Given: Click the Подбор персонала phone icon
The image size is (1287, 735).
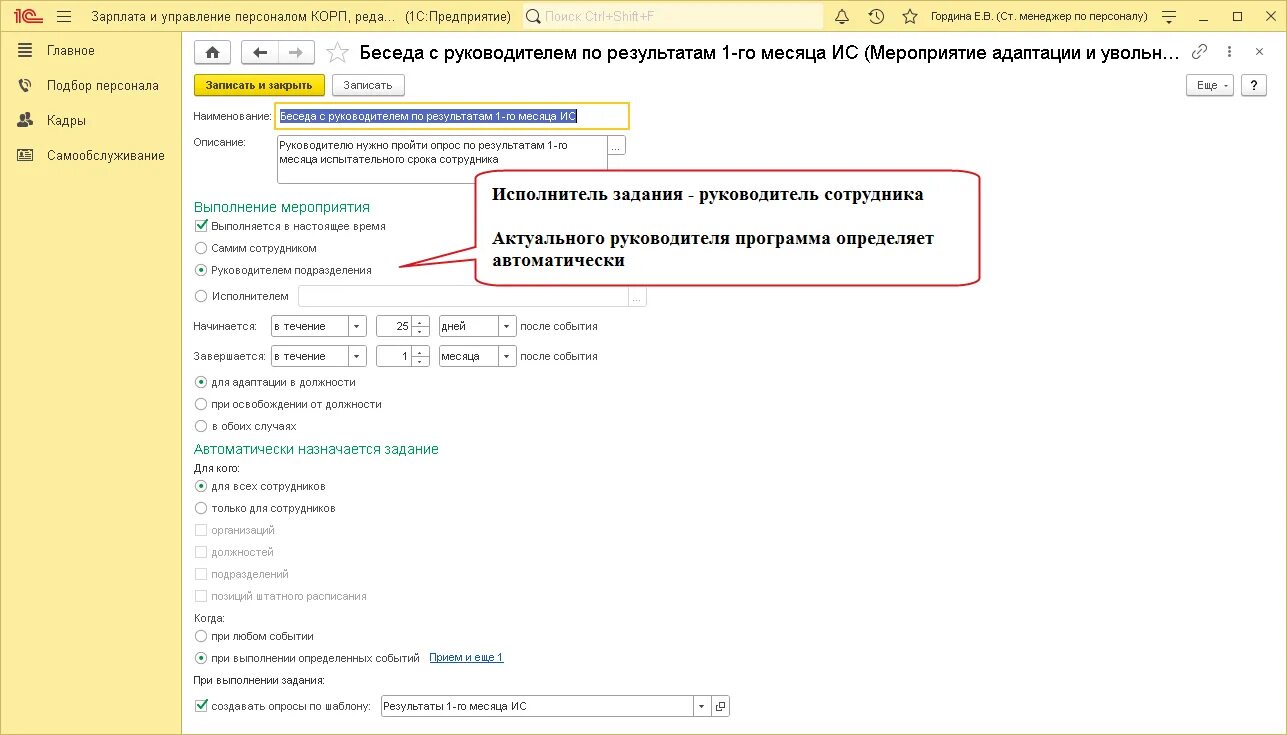Looking at the screenshot, I should click(x=25, y=86).
